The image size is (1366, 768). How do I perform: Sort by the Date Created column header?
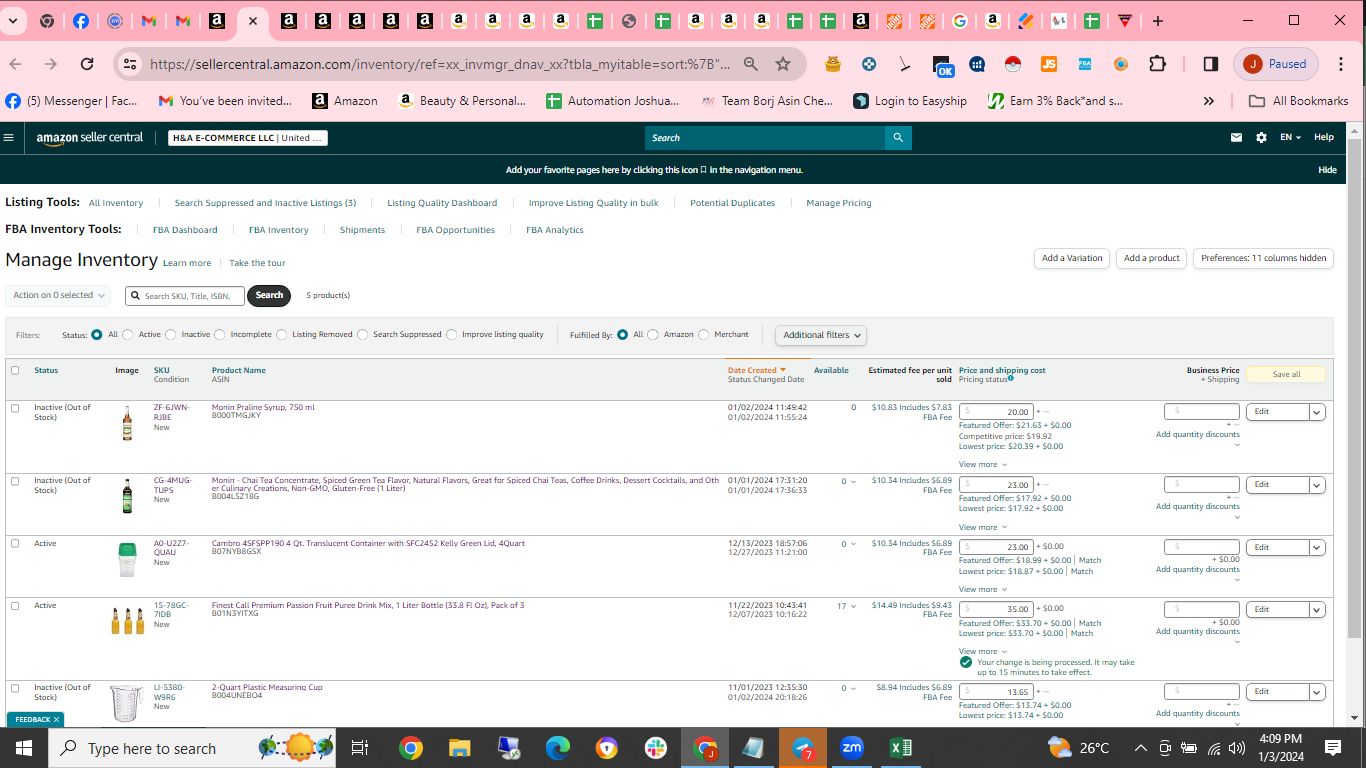[x=757, y=370]
